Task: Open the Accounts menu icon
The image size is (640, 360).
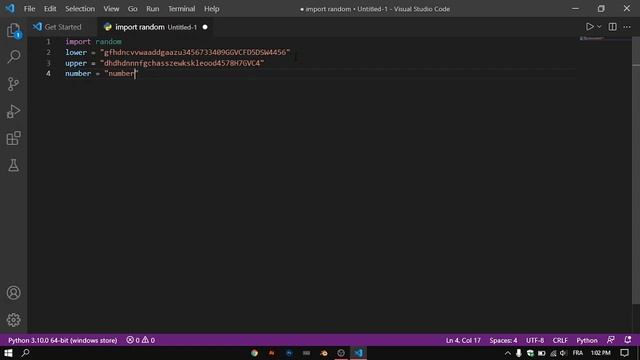Action: tap(13, 293)
